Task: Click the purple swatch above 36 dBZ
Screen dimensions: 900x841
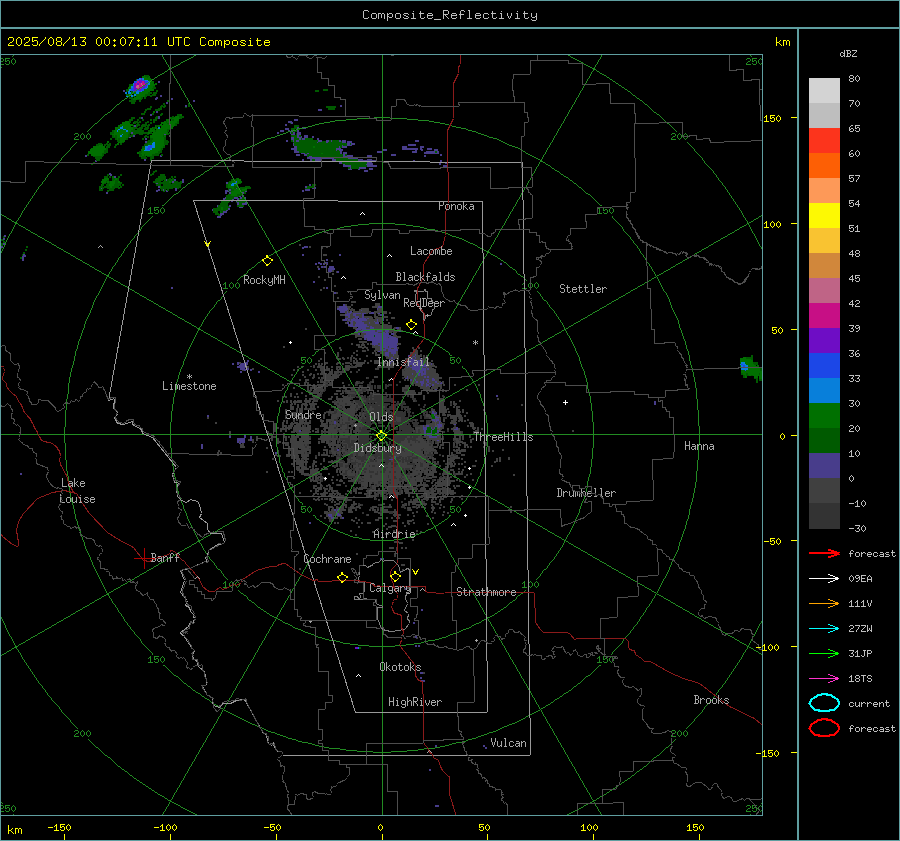Action: click(x=824, y=340)
